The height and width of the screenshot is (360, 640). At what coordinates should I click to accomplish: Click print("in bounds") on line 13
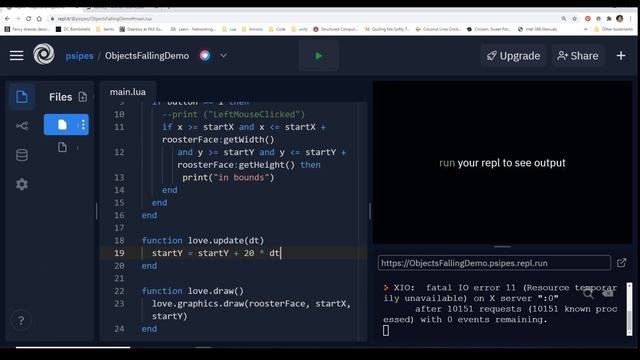tap(228, 178)
